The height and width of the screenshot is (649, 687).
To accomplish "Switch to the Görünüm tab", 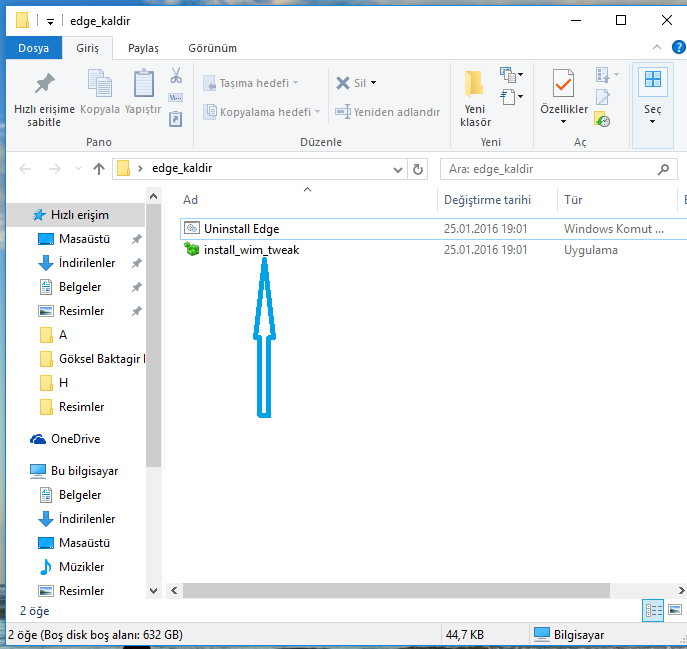I will (x=214, y=47).
